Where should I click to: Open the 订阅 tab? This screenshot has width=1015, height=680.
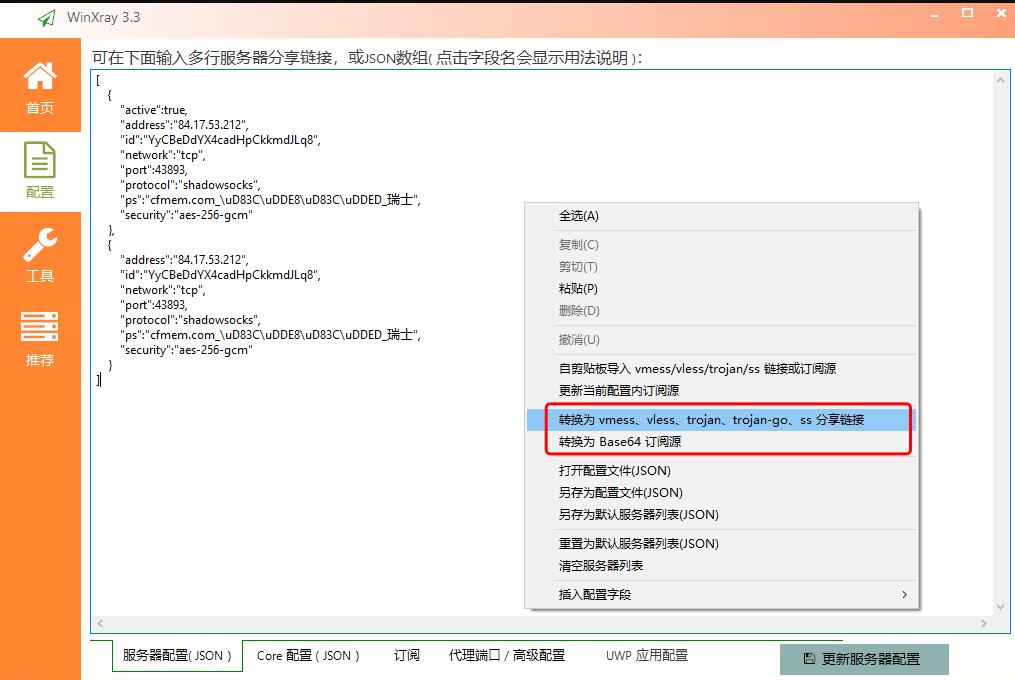pos(407,655)
